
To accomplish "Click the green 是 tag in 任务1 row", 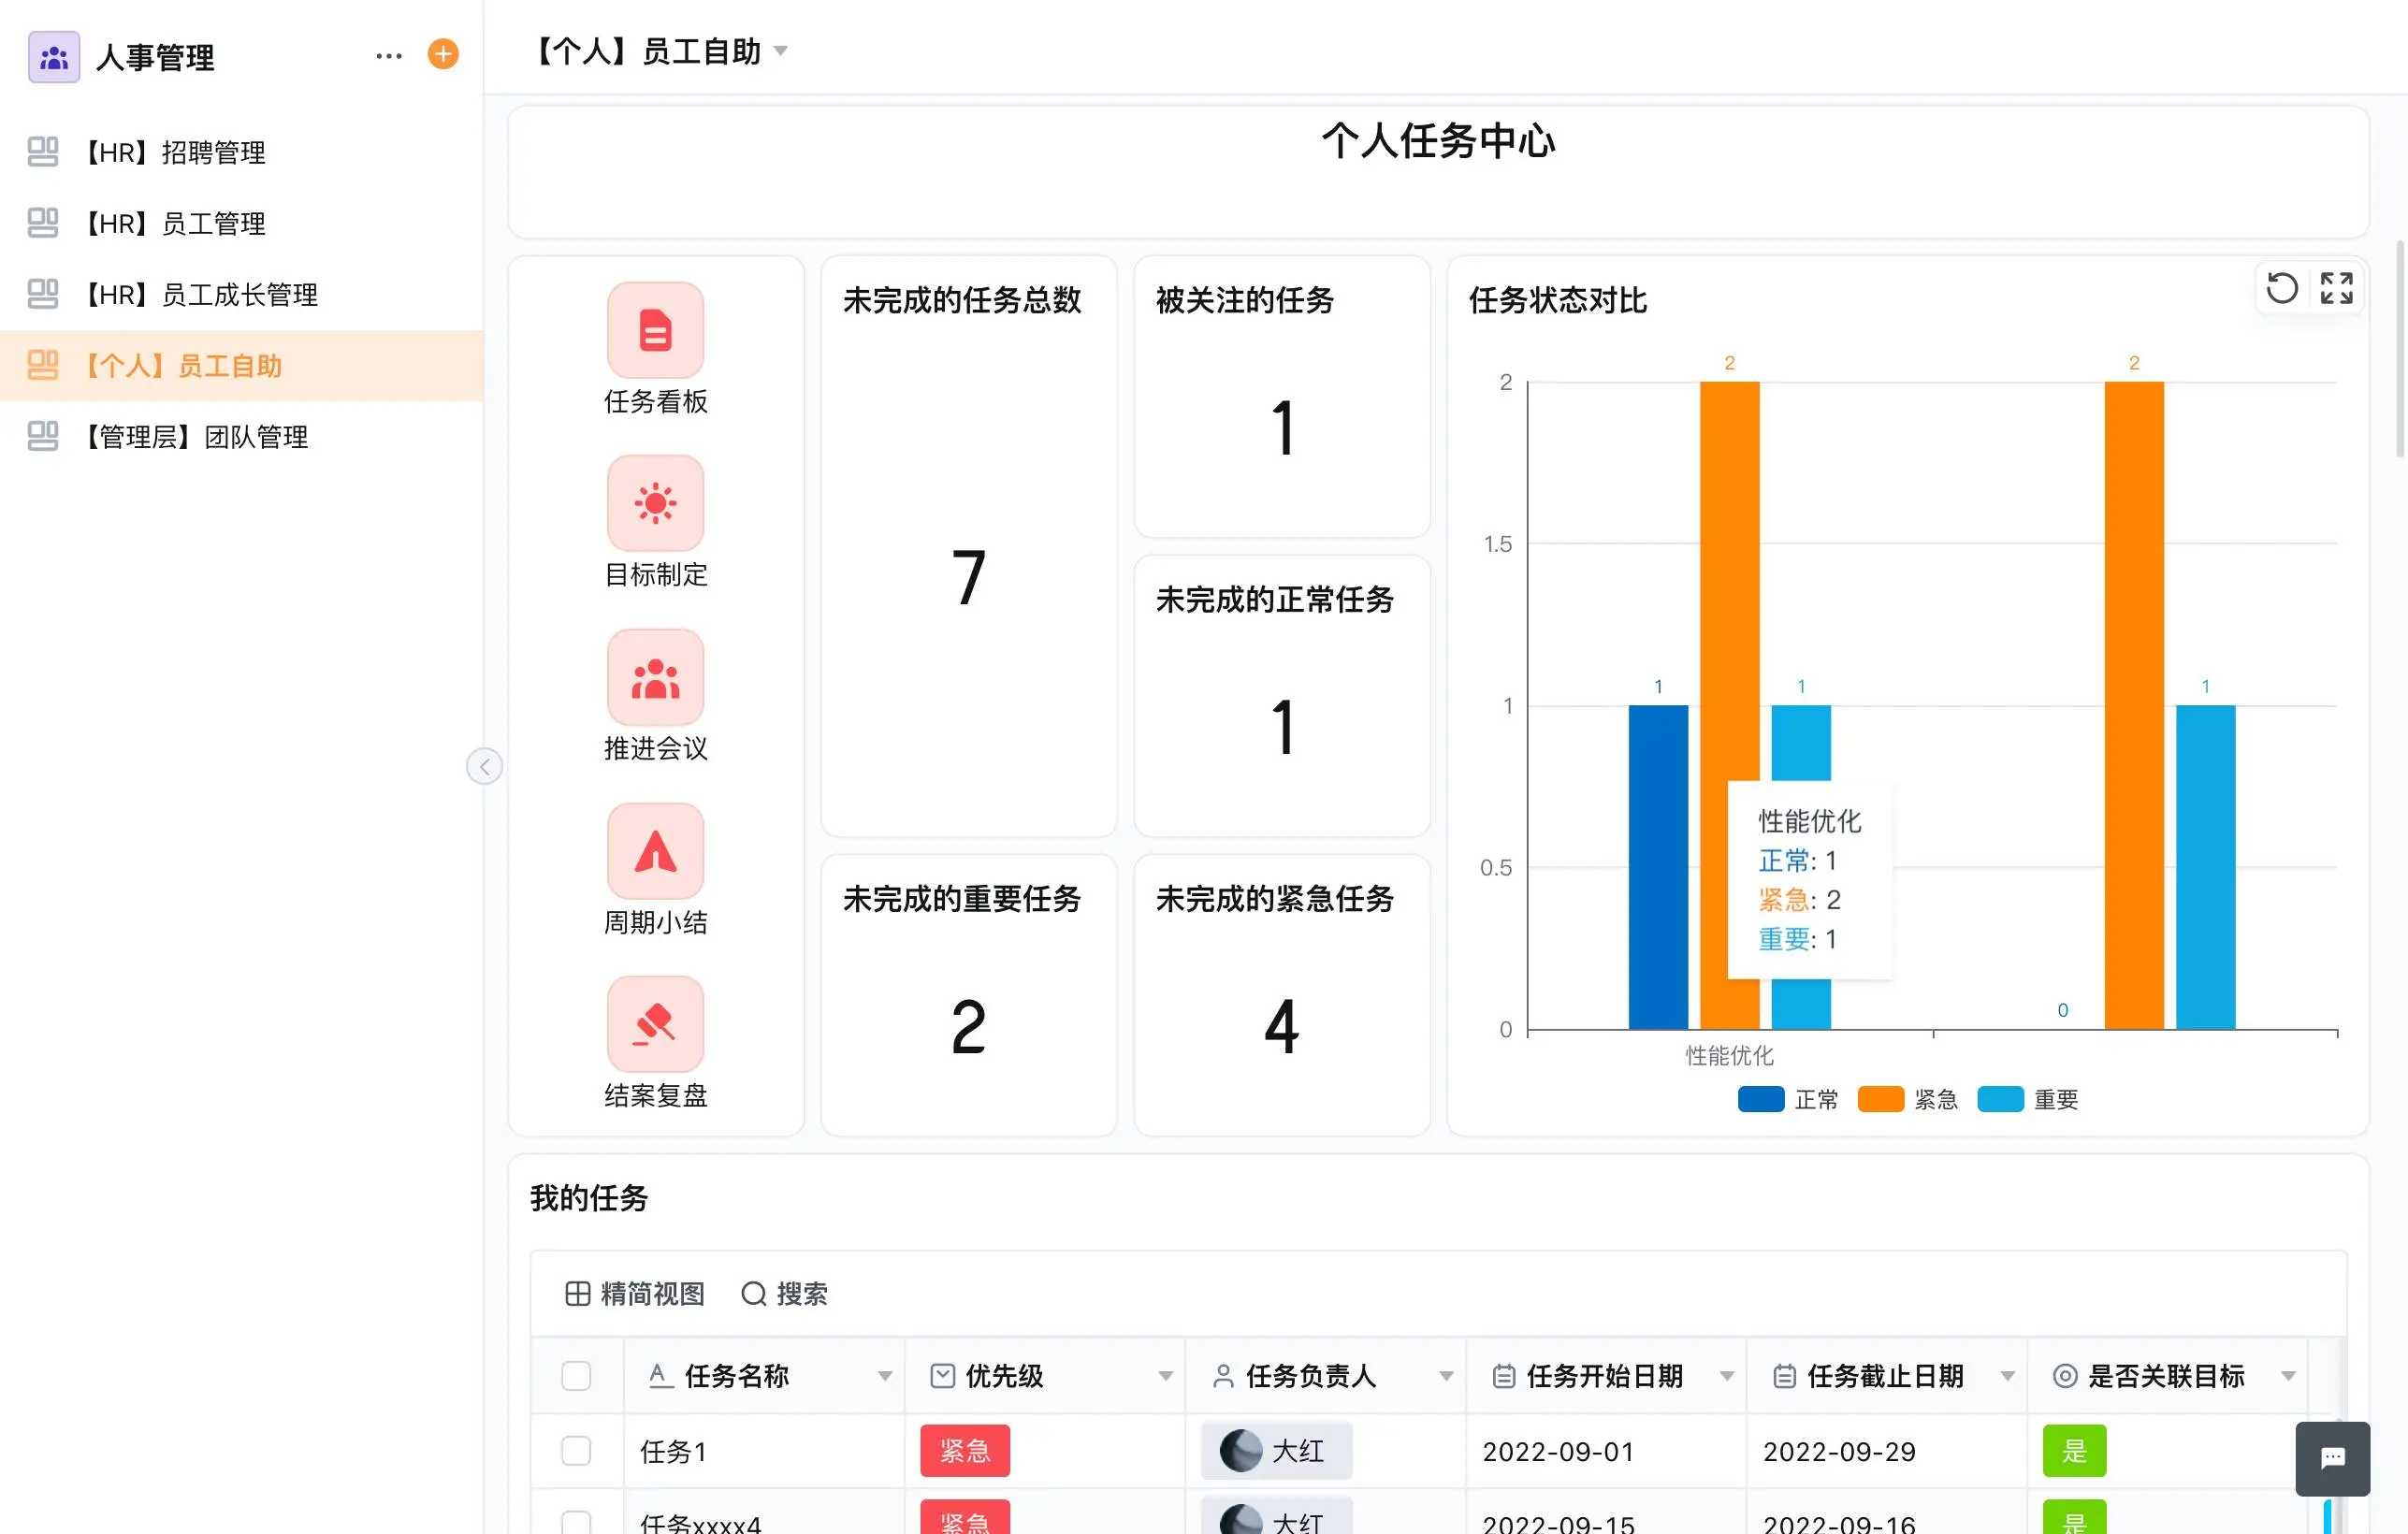I will point(2074,1451).
